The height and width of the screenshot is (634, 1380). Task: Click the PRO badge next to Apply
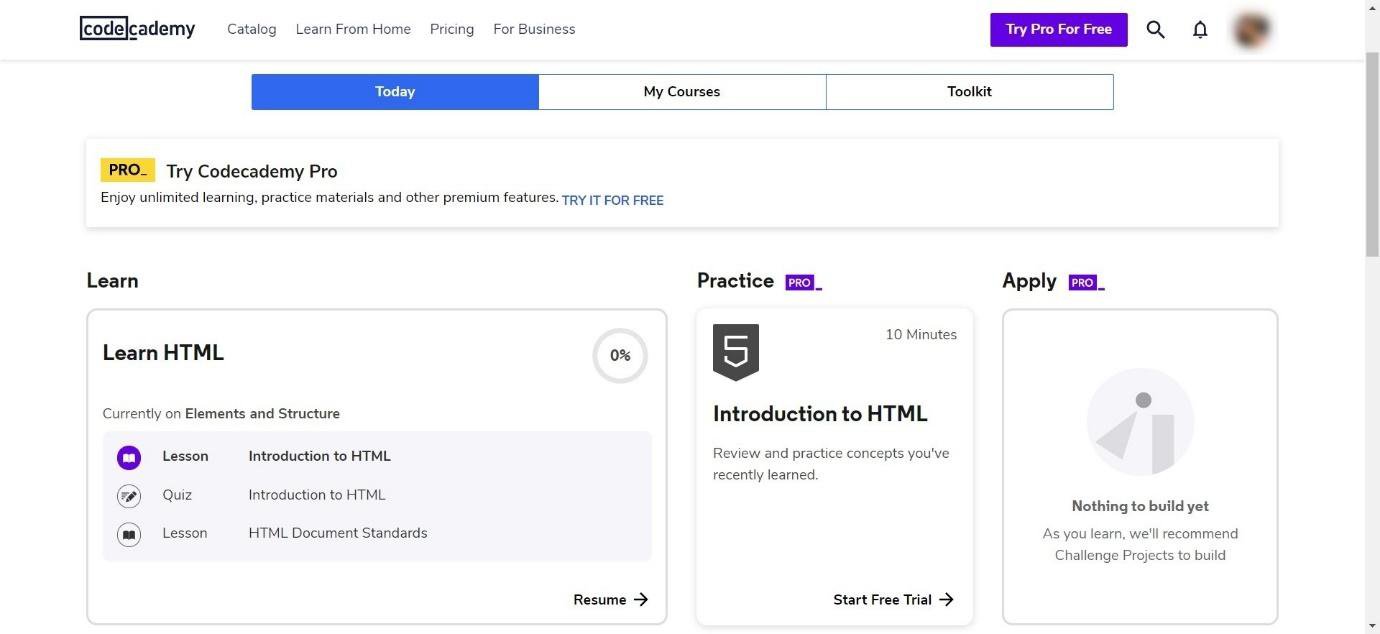[1086, 282]
